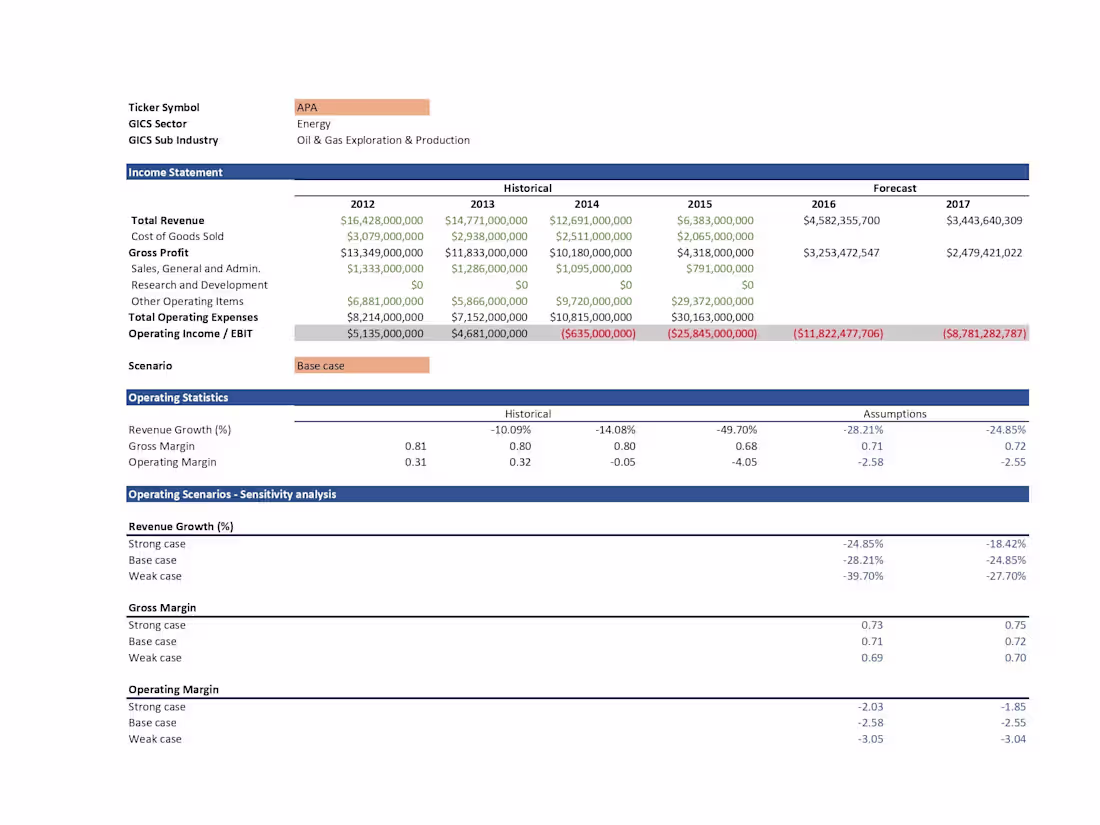The height and width of the screenshot is (825, 1100).
Task: Select the Cost of Goods Sold 2013 value
Action: (x=489, y=236)
